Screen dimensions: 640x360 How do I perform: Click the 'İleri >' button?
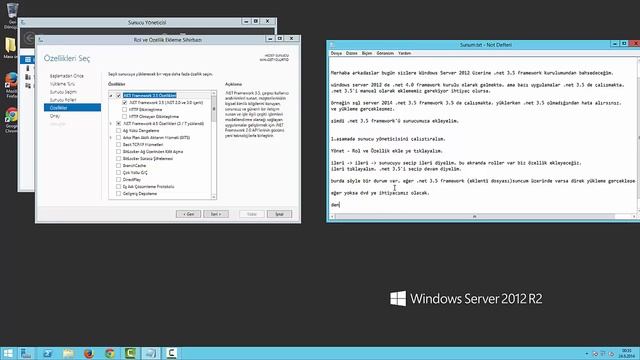(216, 214)
